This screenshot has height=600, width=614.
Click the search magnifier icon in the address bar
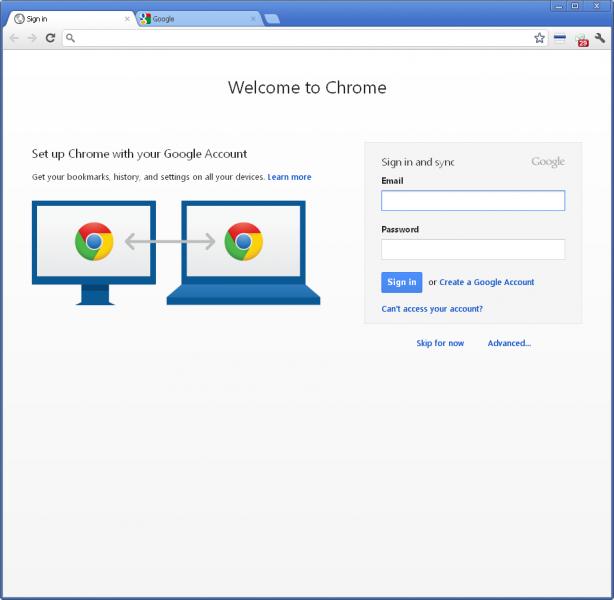(70, 38)
